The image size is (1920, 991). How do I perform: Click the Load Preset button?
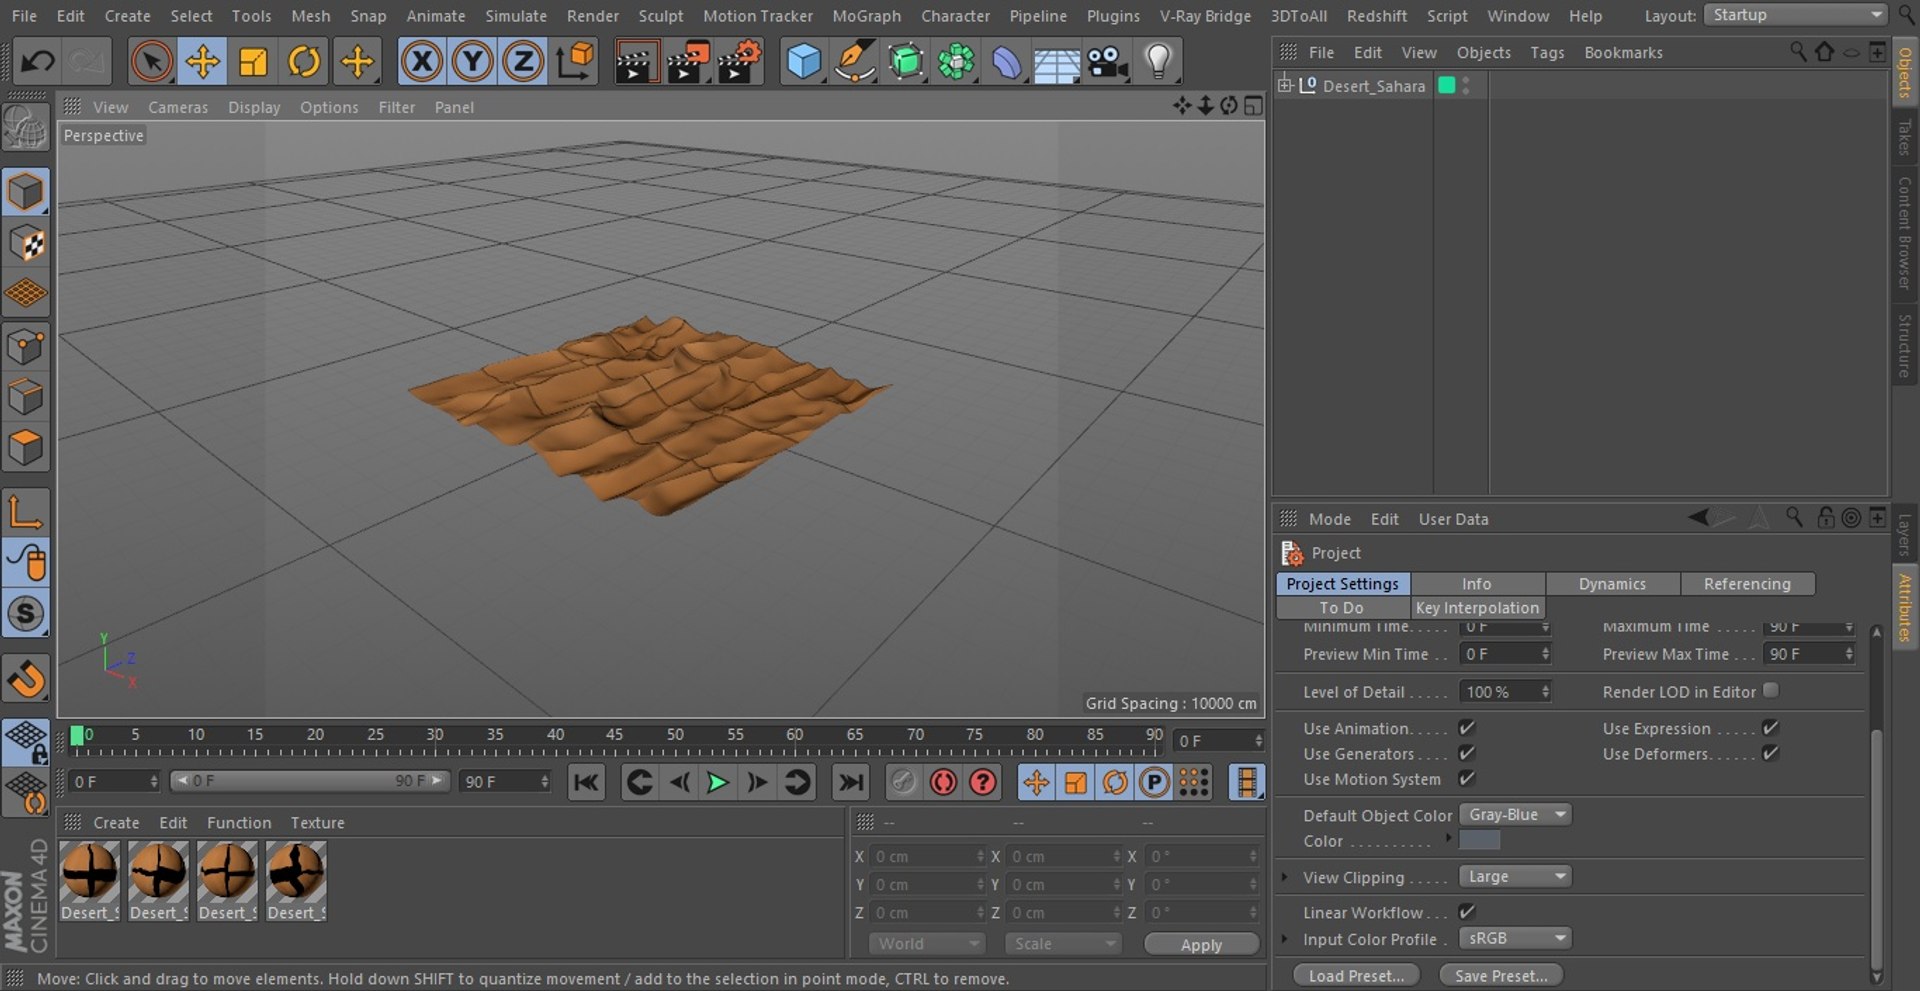click(x=1356, y=976)
